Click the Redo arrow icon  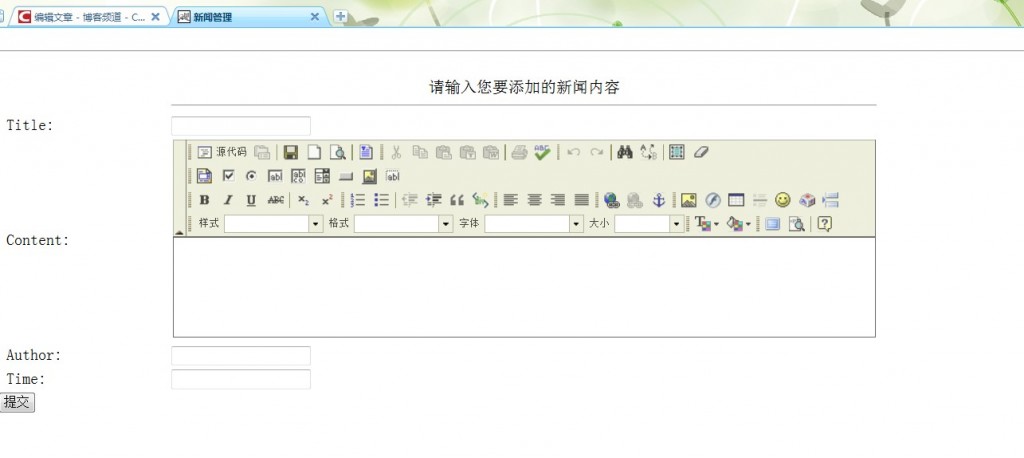click(x=596, y=152)
